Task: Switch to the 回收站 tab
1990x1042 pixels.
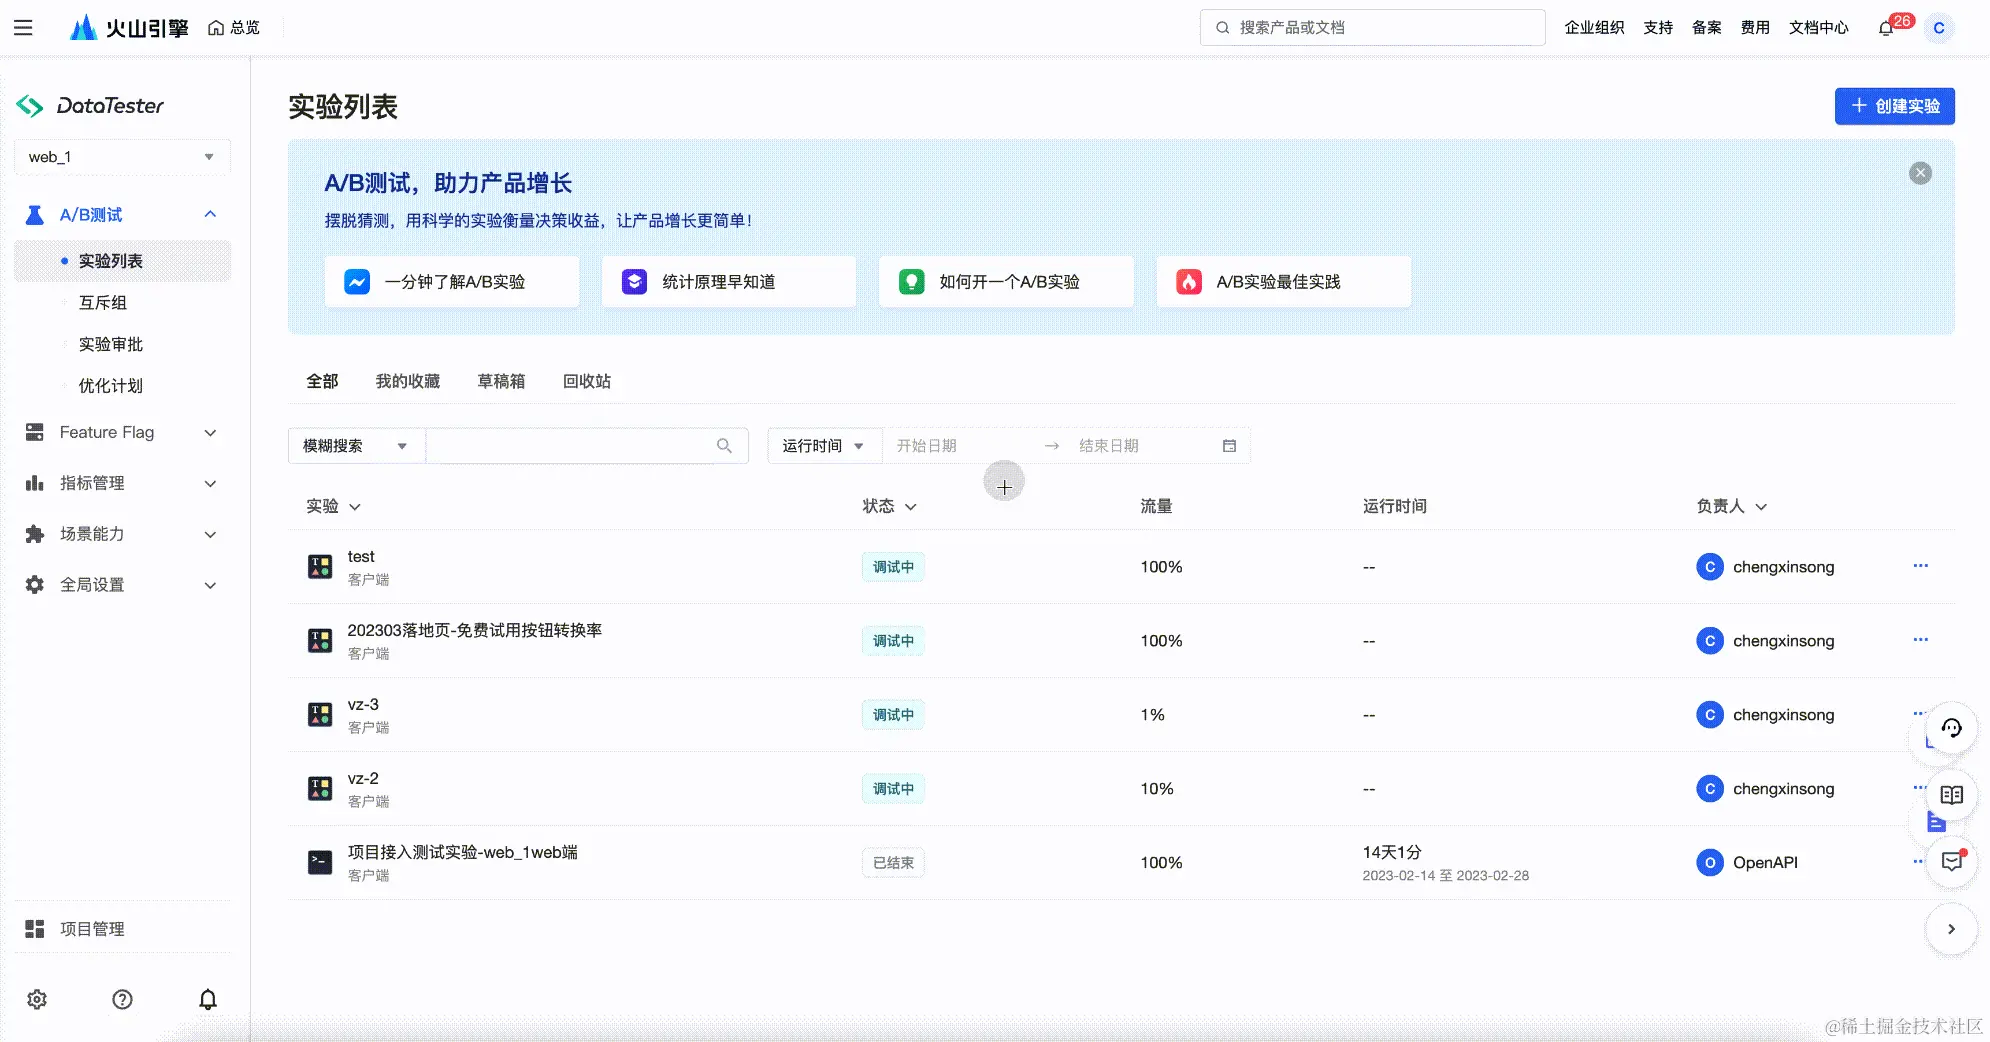Action: point(587,381)
